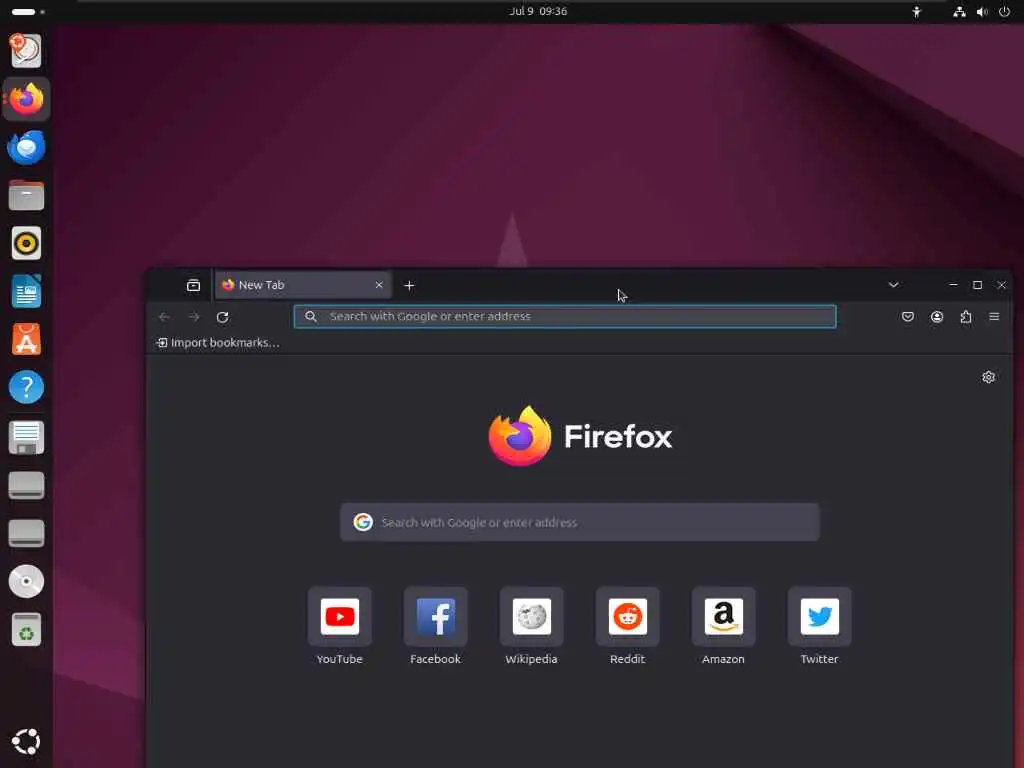The image size is (1024, 768).
Task: Open the YouTube shortcut tile
Action: point(340,616)
